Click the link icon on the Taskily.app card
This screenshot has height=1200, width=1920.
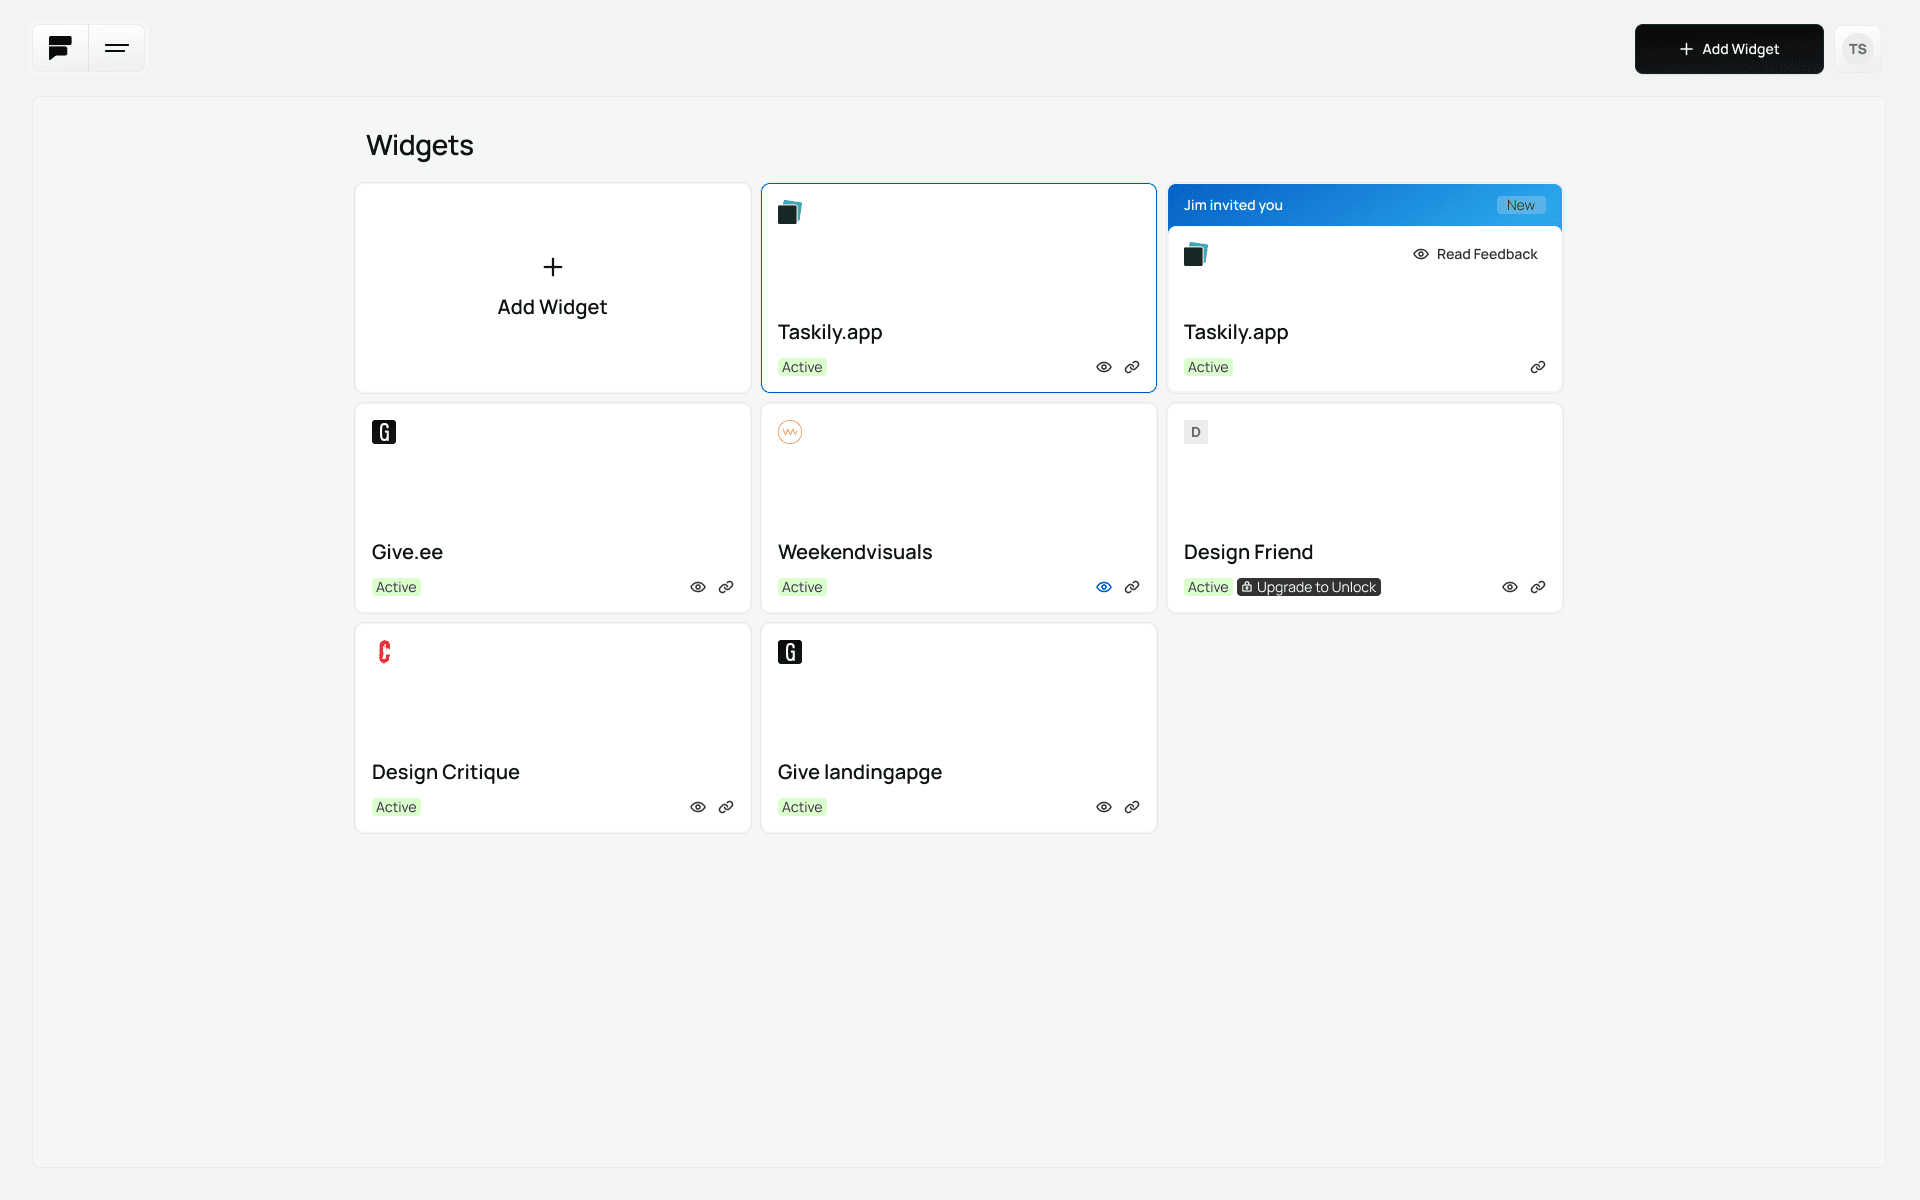1133,367
